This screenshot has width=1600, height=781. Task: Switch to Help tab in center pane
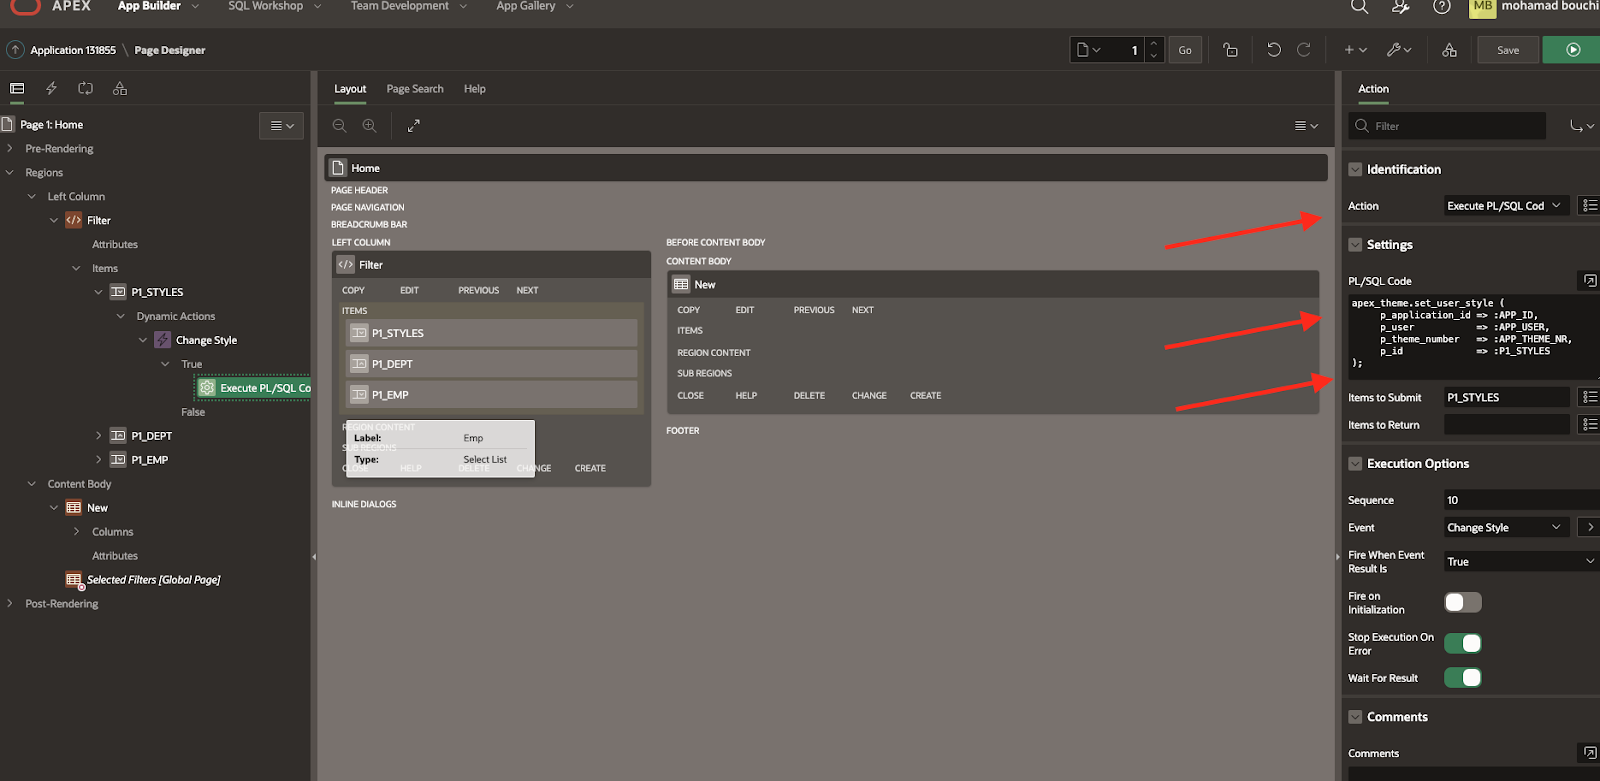[475, 89]
